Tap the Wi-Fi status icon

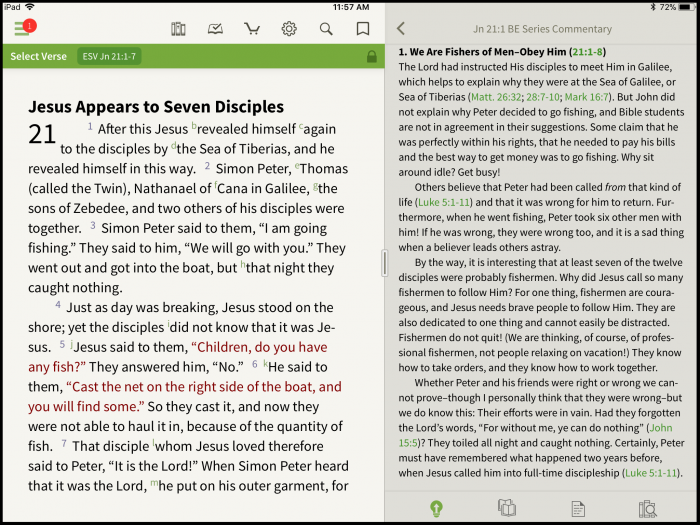[x=29, y=6]
